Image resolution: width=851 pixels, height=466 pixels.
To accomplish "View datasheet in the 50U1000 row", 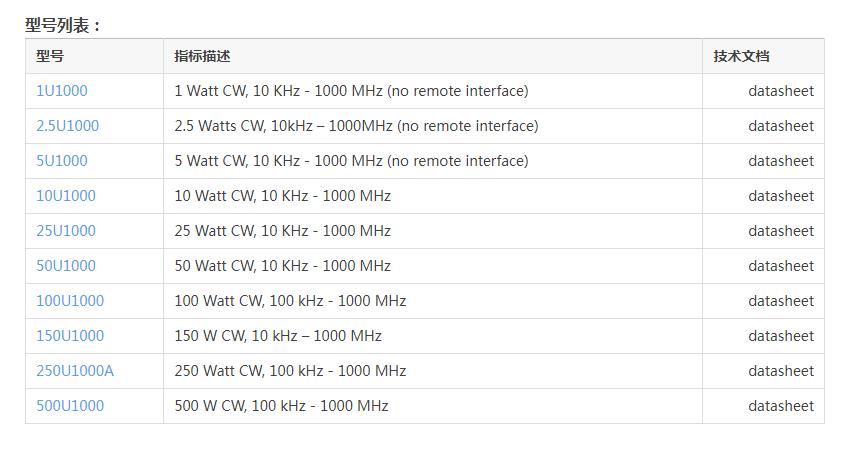I will pos(781,266).
